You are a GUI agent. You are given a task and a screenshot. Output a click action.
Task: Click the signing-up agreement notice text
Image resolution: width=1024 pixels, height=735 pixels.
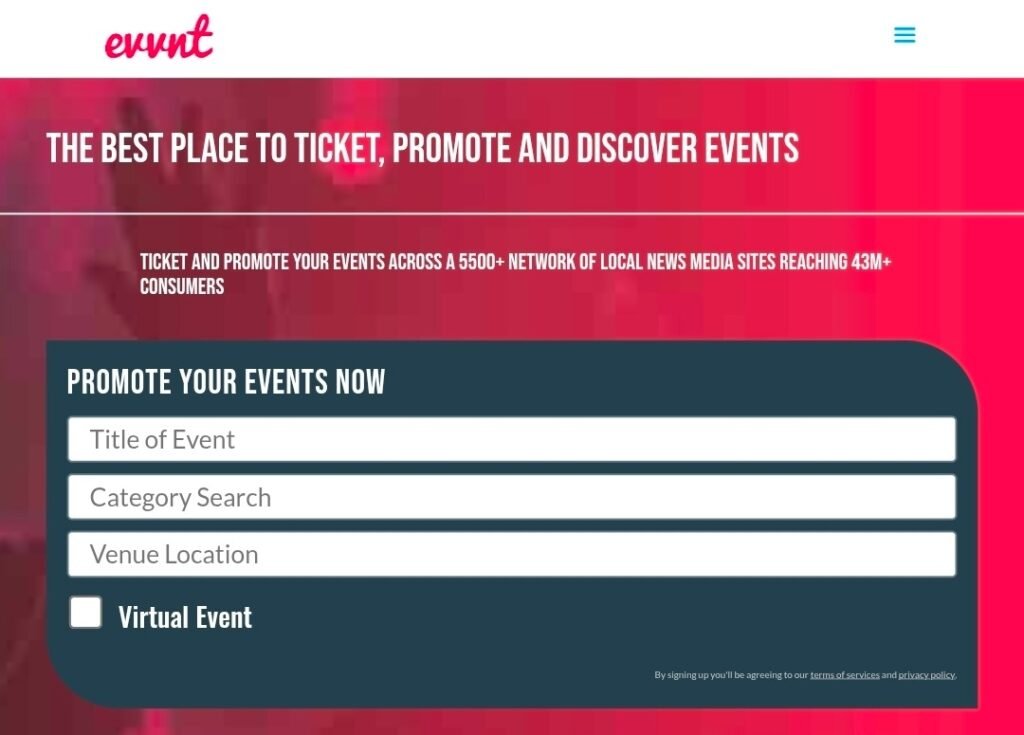[730, 675]
